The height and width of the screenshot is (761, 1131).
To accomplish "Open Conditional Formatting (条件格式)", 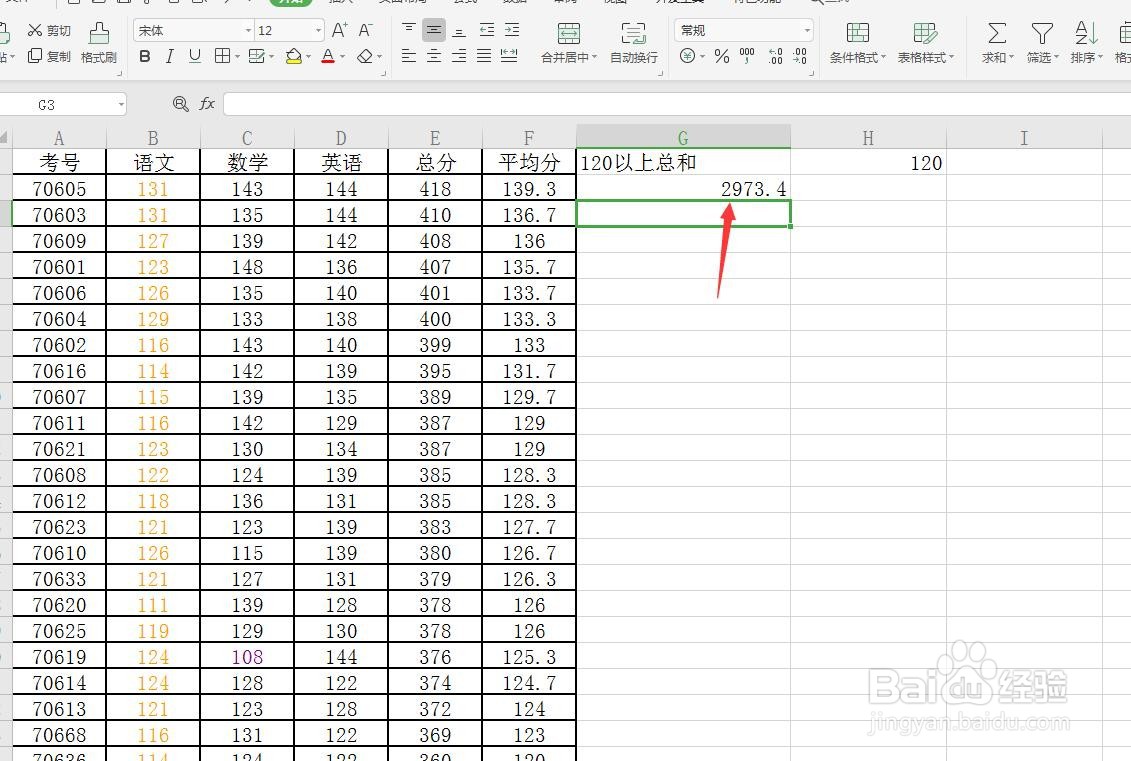I will click(857, 43).
